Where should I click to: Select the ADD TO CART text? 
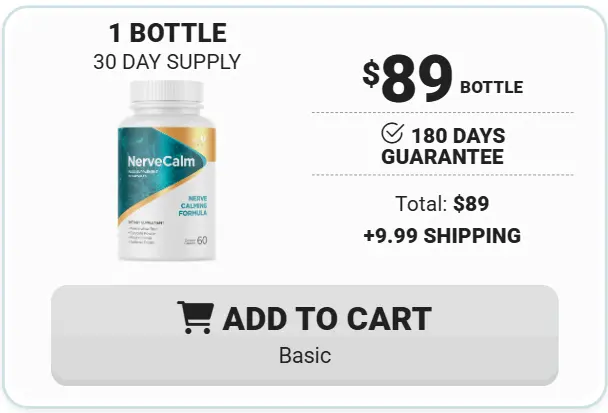327,319
